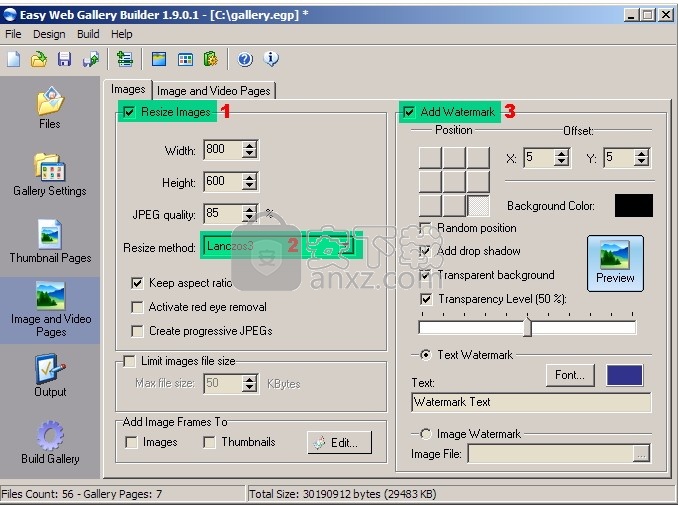Click the Watermark Text input field

pos(531,403)
